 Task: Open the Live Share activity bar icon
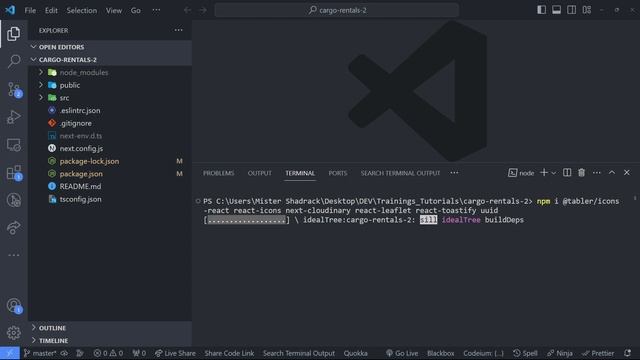tap(13, 227)
